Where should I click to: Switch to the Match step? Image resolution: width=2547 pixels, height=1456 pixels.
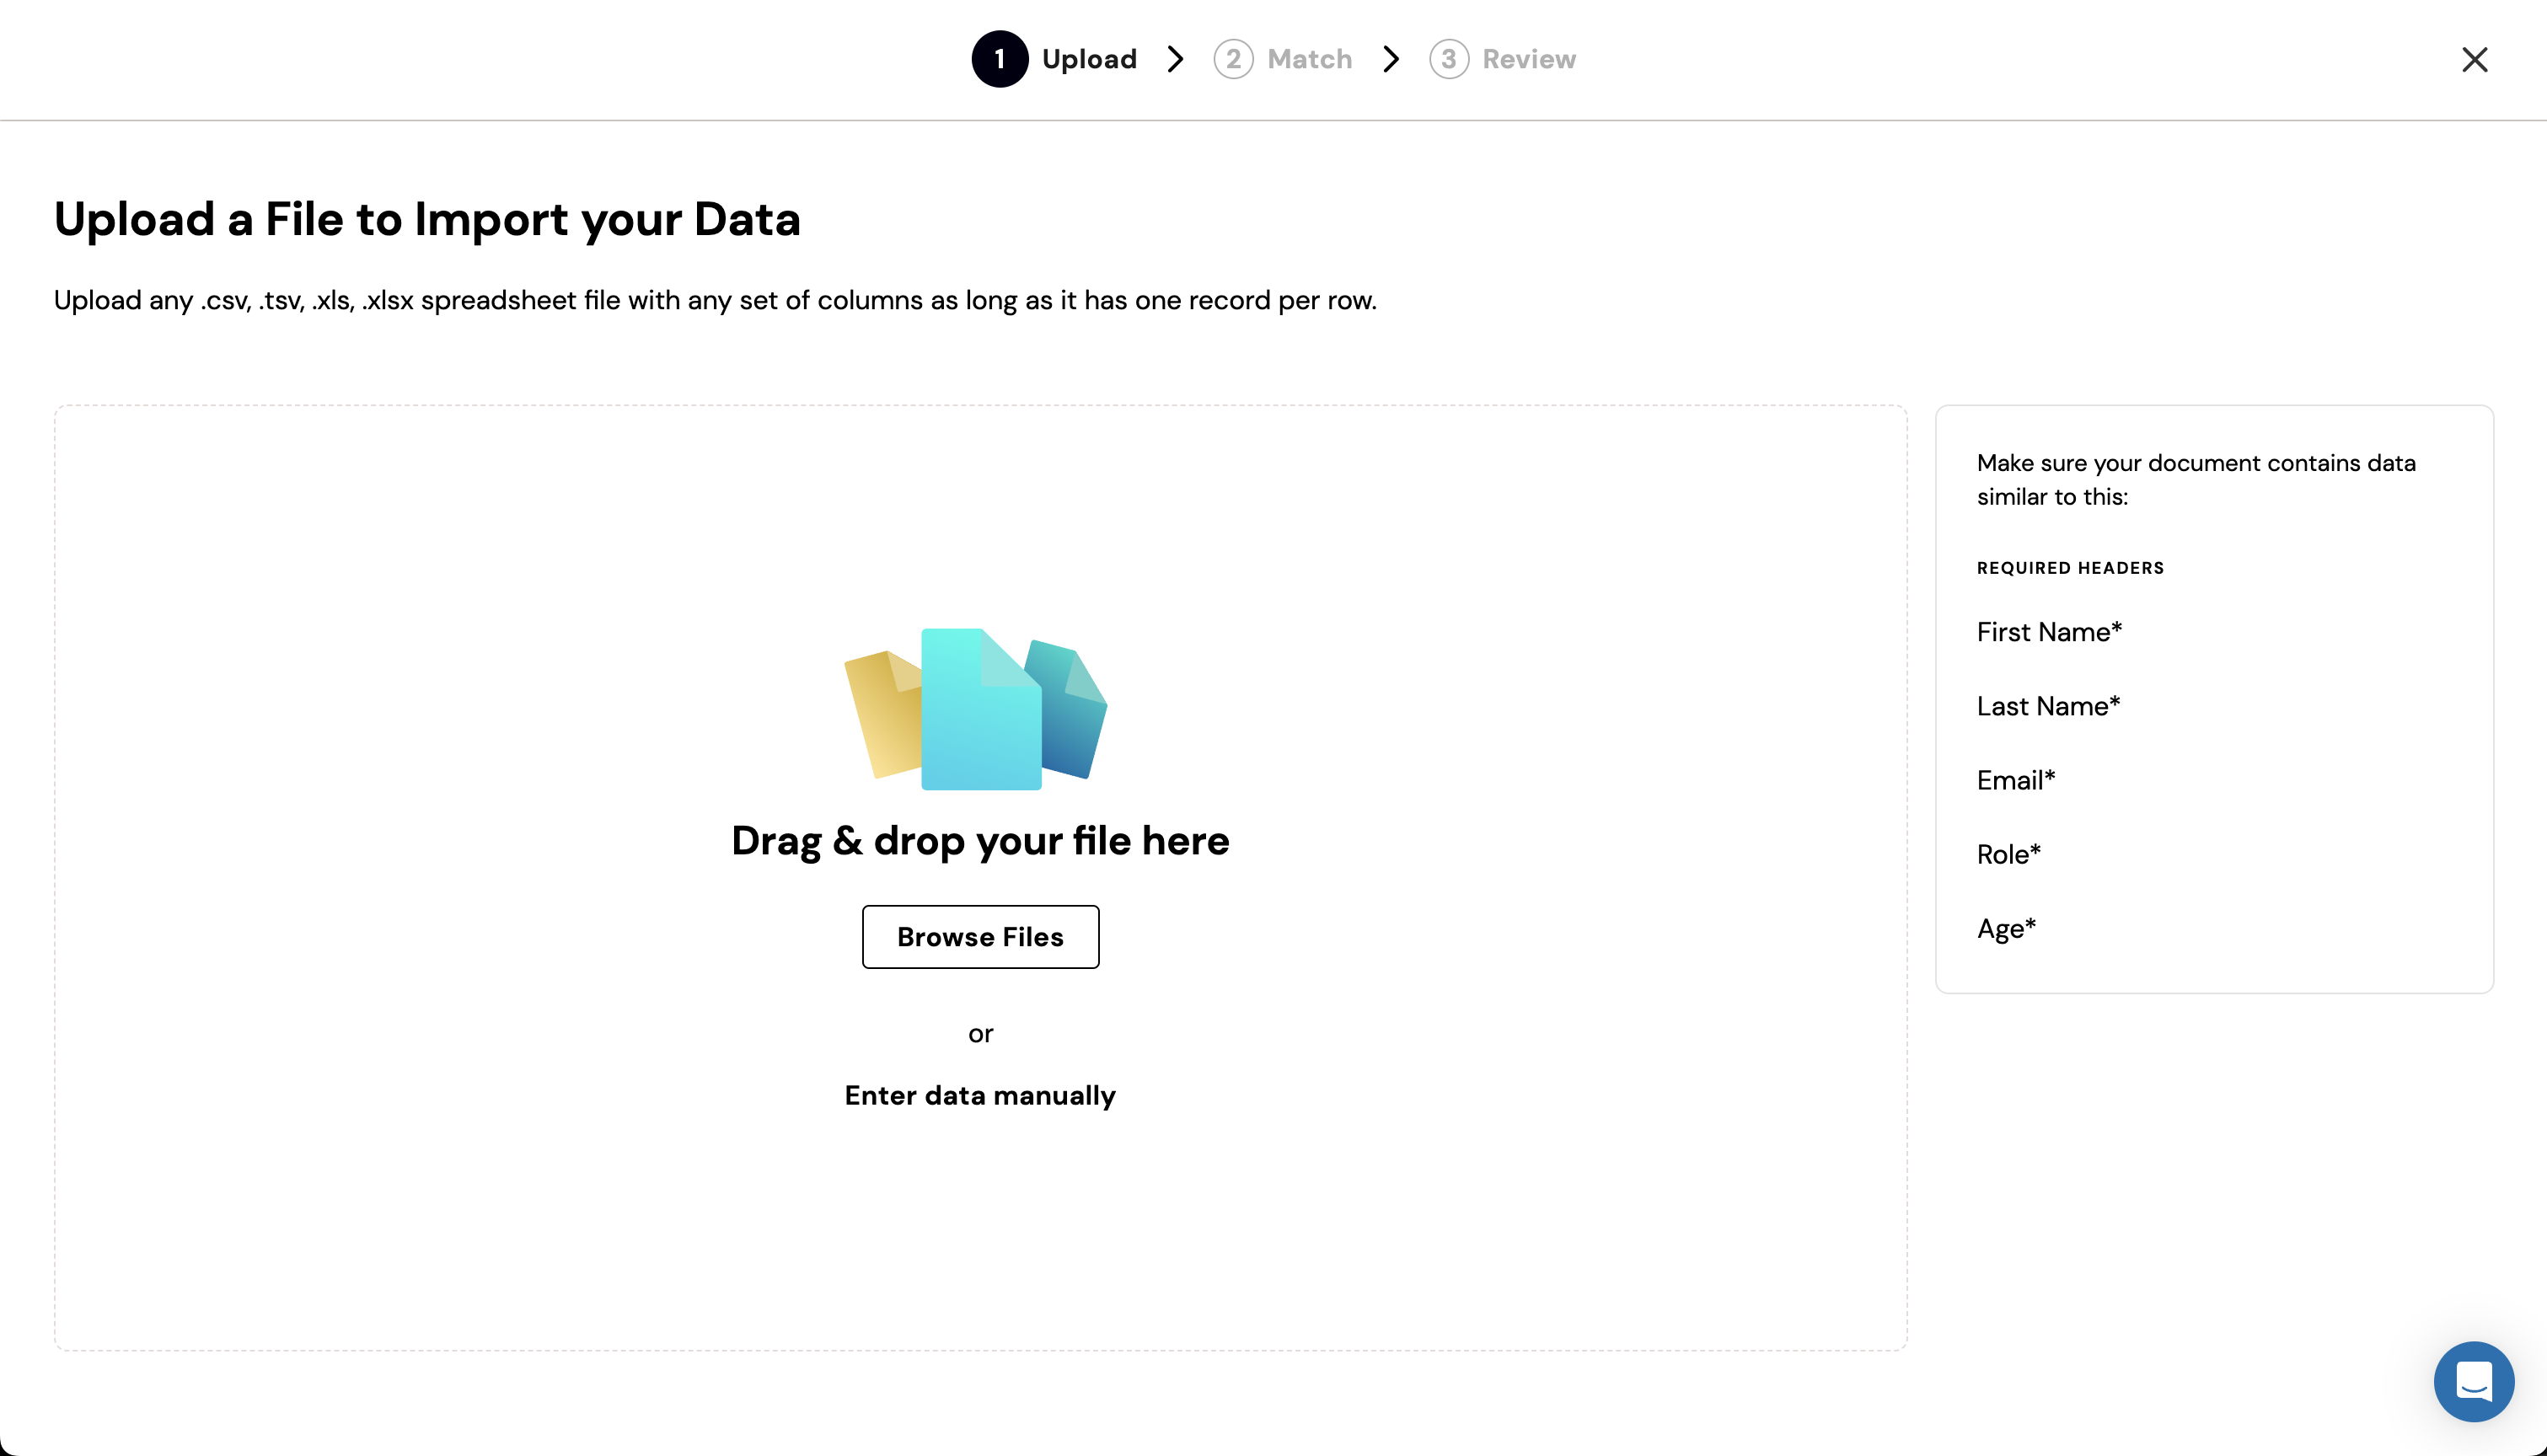tap(1308, 59)
